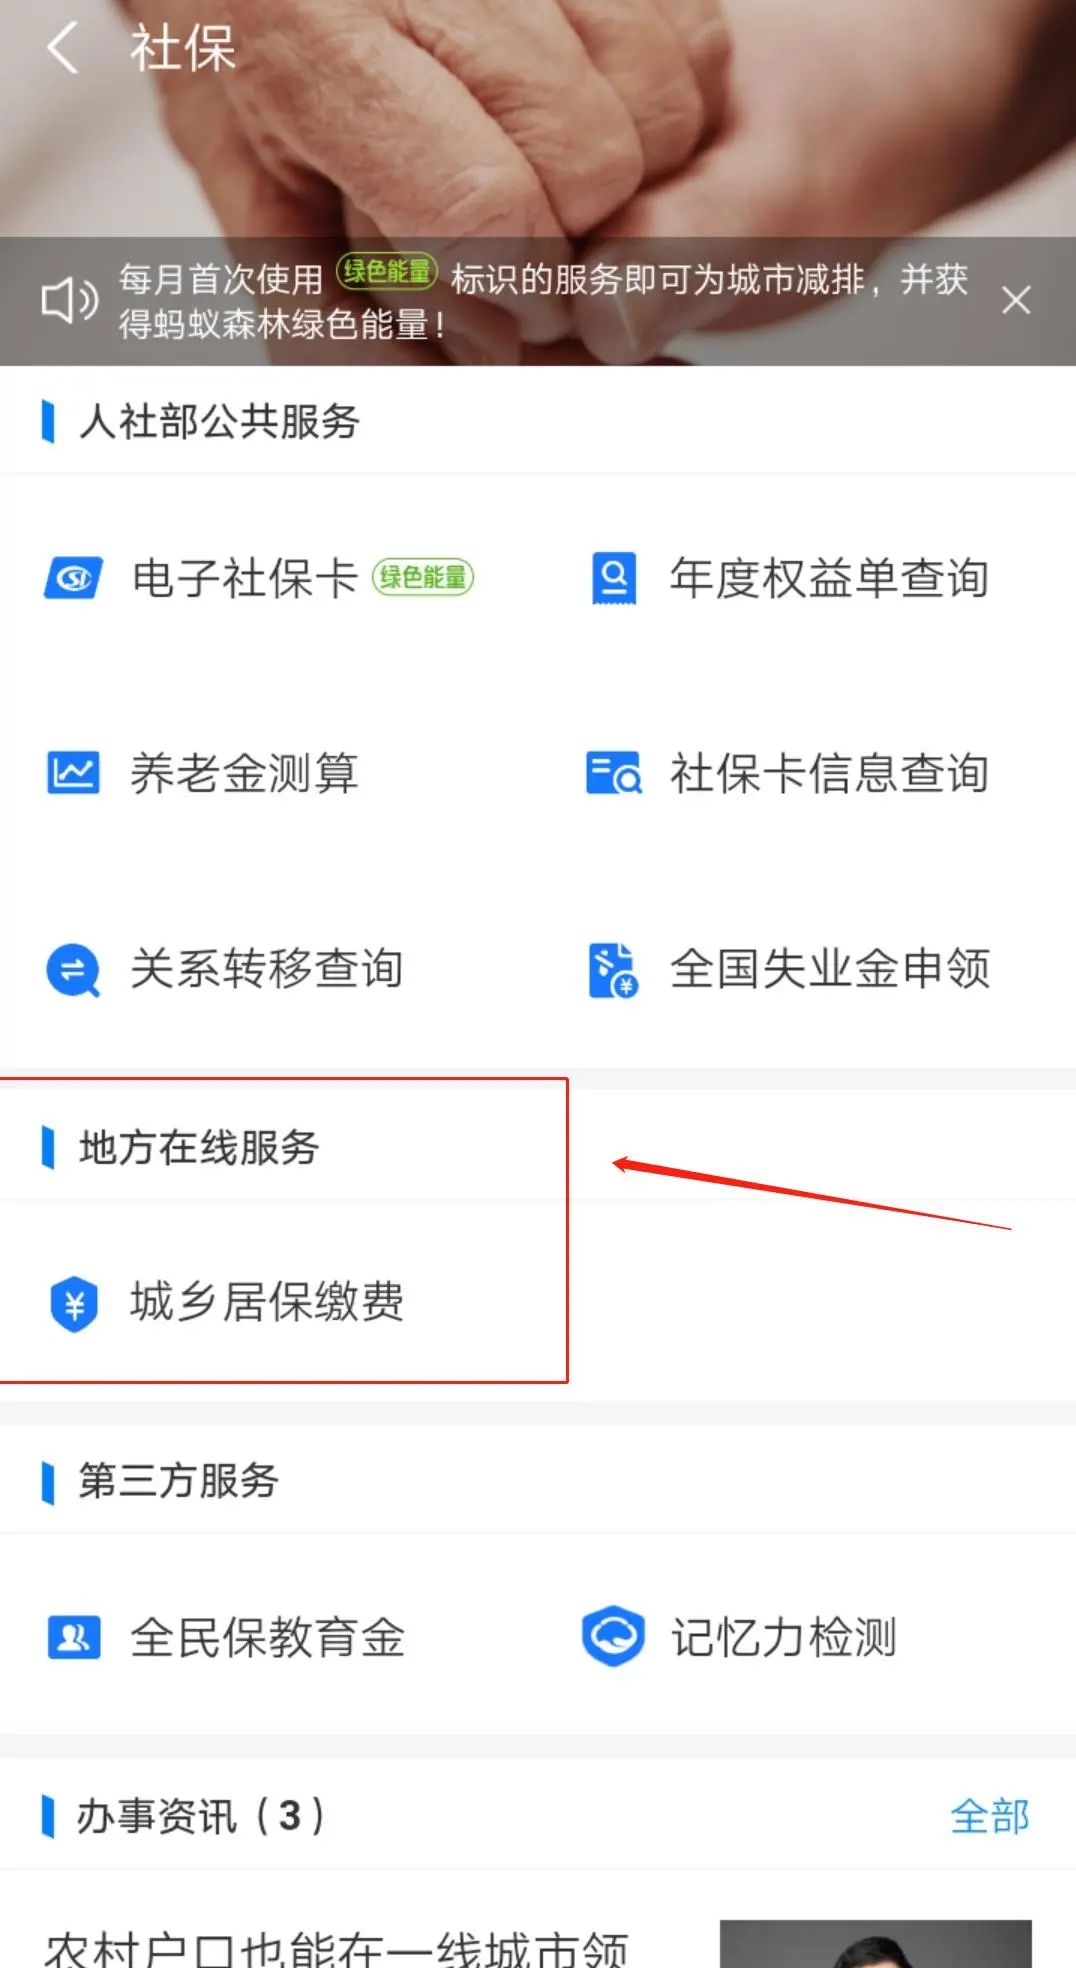
Task: Tap the 社保卡信息查询 search icon
Action: pyautogui.click(x=613, y=773)
